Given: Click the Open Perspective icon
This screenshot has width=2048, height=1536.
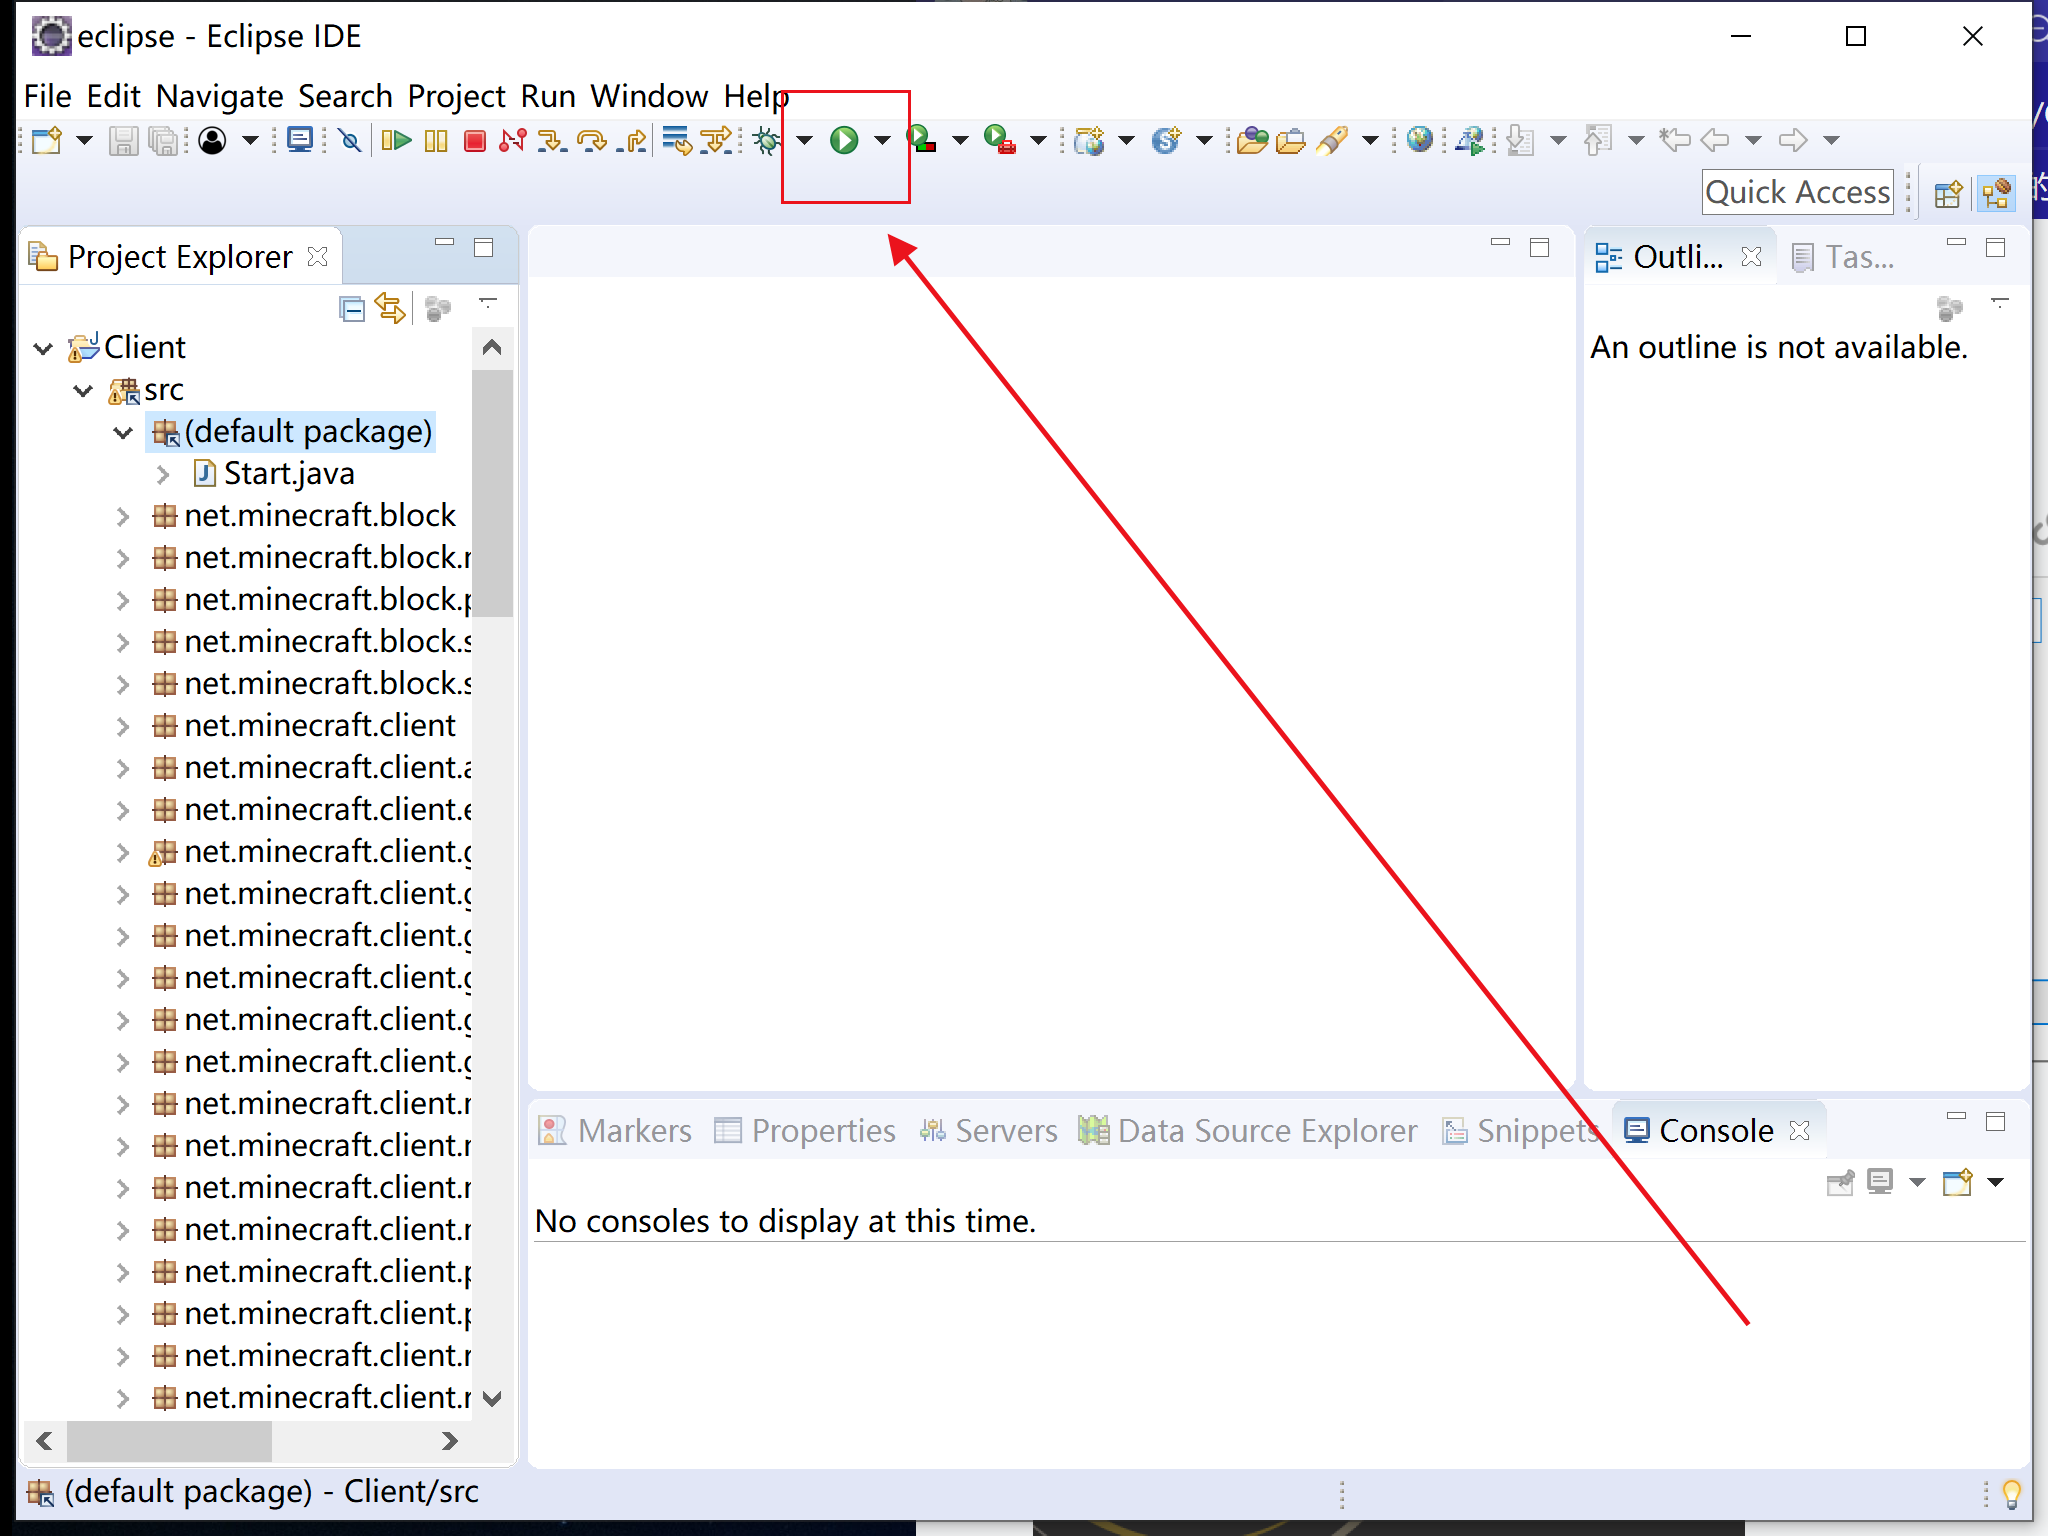Looking at the screenshot, I should click(1947, 193).
